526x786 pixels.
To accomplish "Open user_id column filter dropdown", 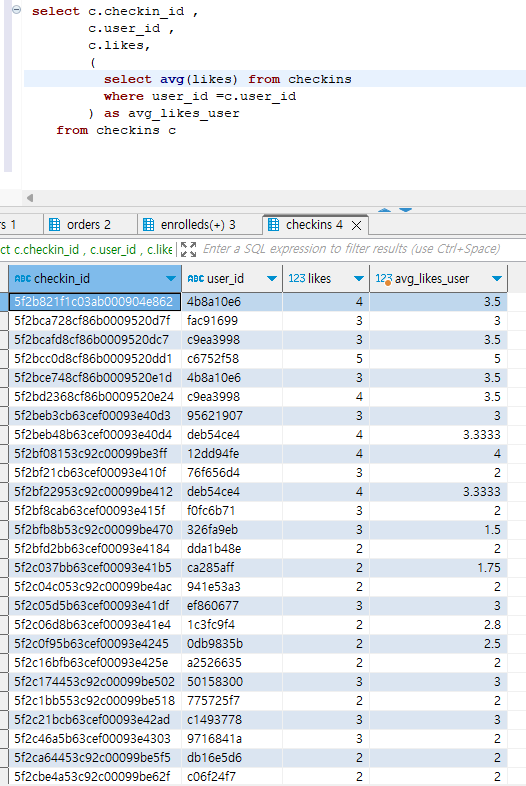I will 272,279.
